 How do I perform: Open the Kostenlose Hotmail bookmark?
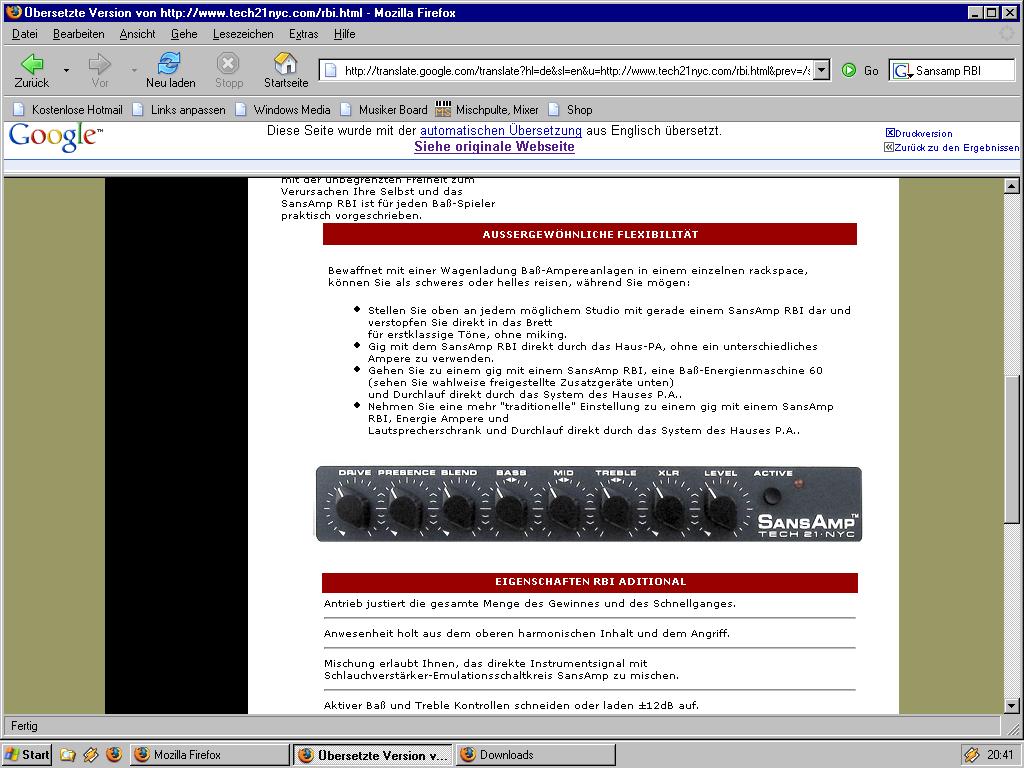click(x=68, y=110)
